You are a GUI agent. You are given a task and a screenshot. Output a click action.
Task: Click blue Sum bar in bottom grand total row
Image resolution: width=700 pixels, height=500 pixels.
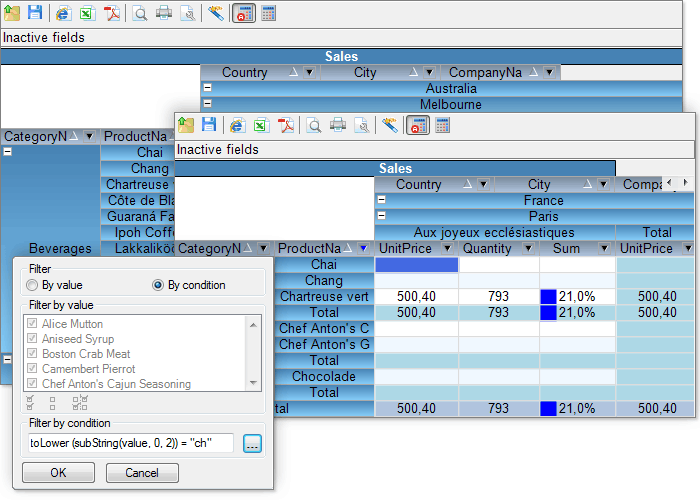pyautogui.click(x=548, y=408)
